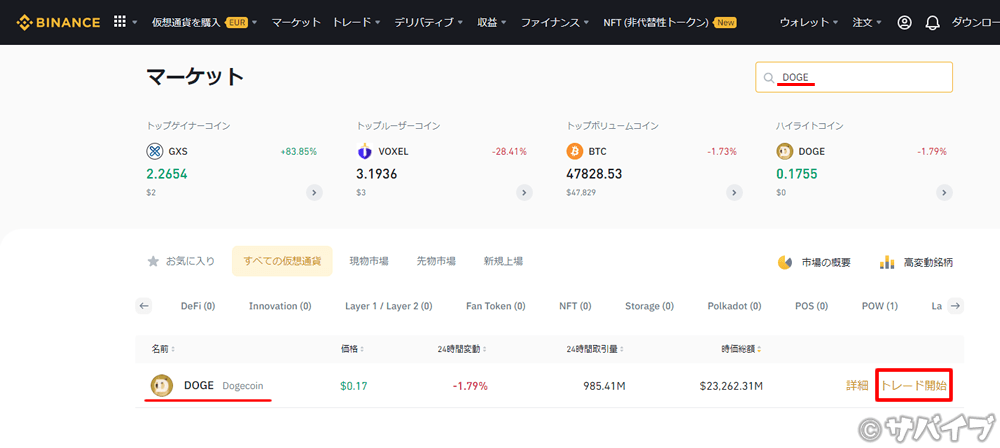The width and height of the screenshot is (1000, 448).
Task: Sort table by 24時間変動 column
Action: coord(462,349)
